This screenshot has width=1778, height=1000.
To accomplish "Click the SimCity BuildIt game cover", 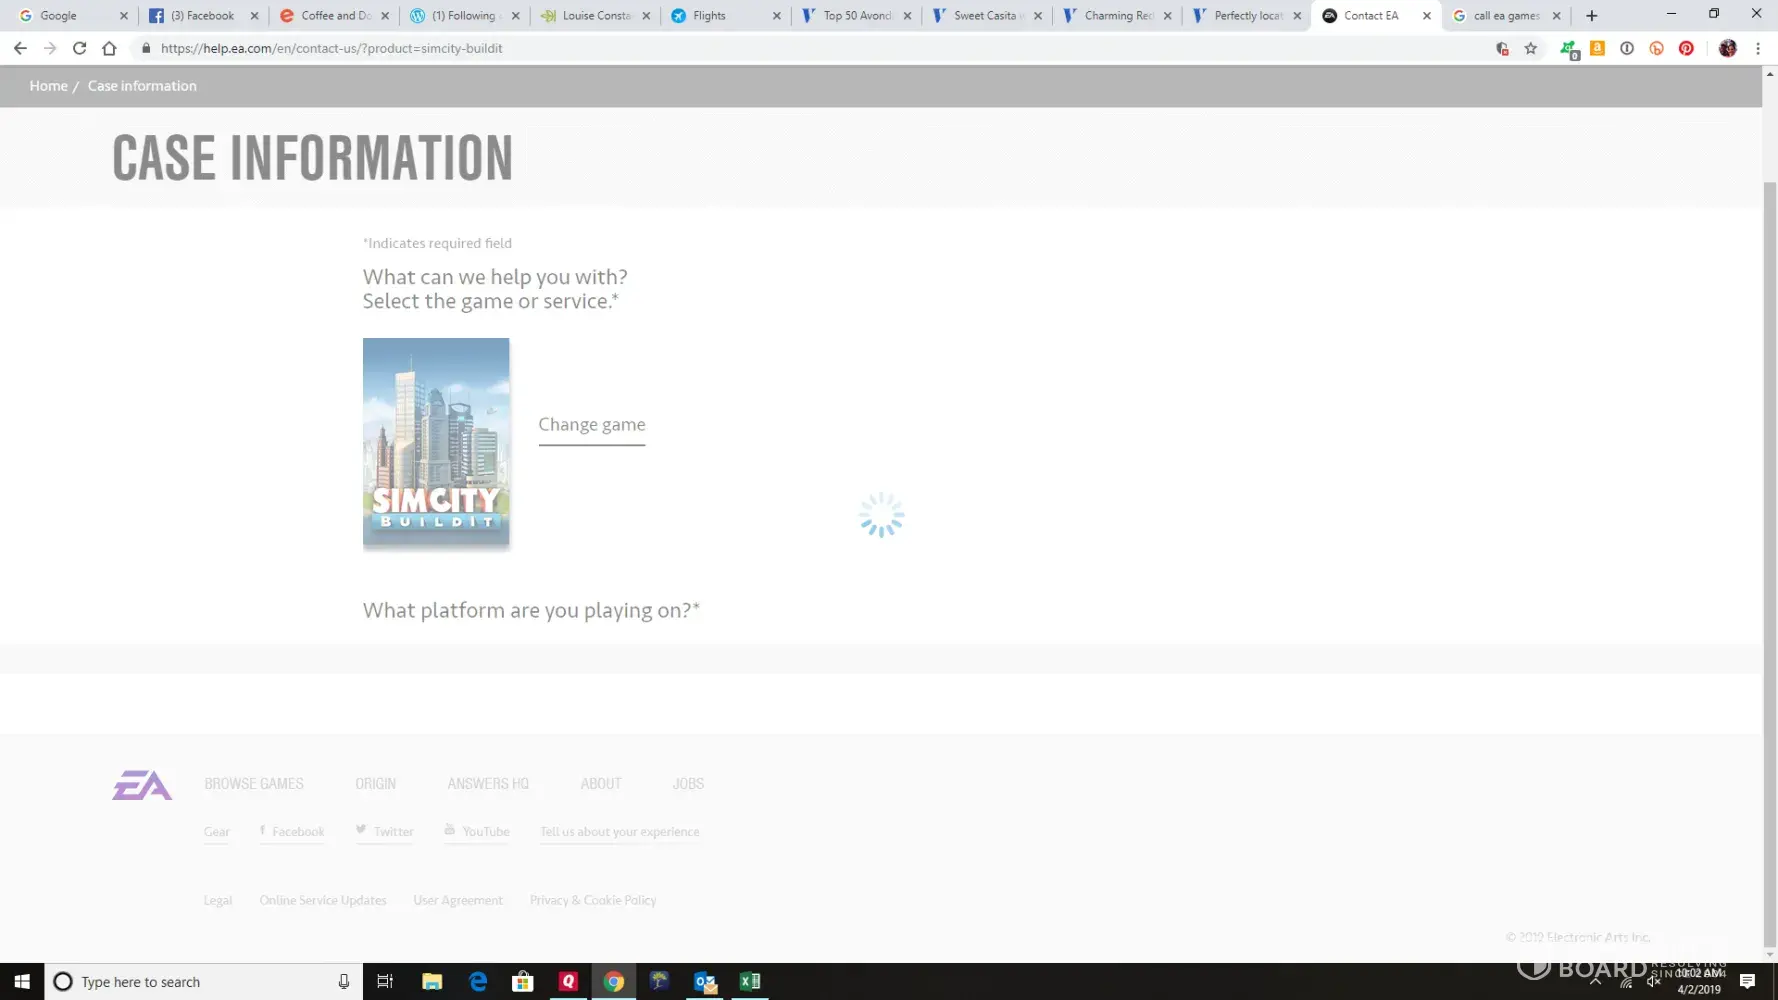I will tap(436, 442).
